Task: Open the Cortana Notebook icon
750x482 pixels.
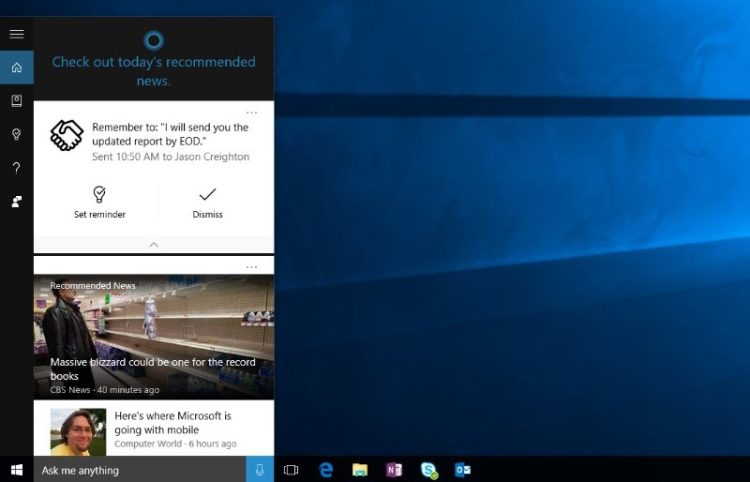Action: [17, 100]
